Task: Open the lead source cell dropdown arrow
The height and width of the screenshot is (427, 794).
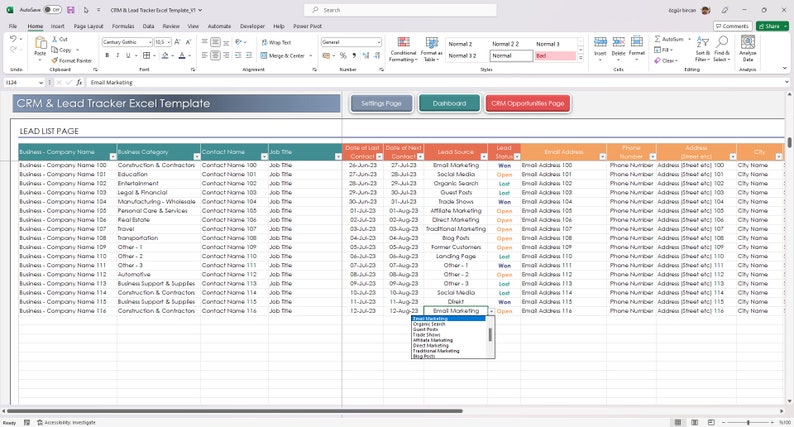Action: 491,312
